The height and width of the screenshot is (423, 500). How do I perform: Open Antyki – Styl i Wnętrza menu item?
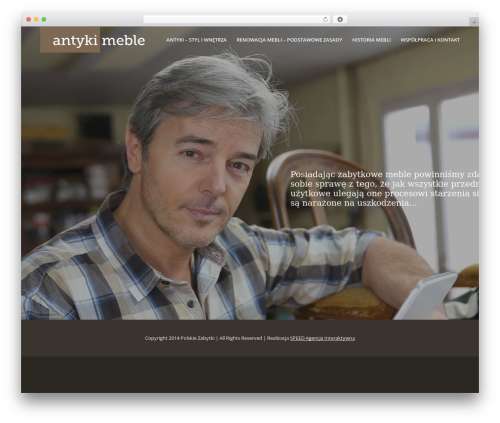pyautogui.click(x=196, y=40)
